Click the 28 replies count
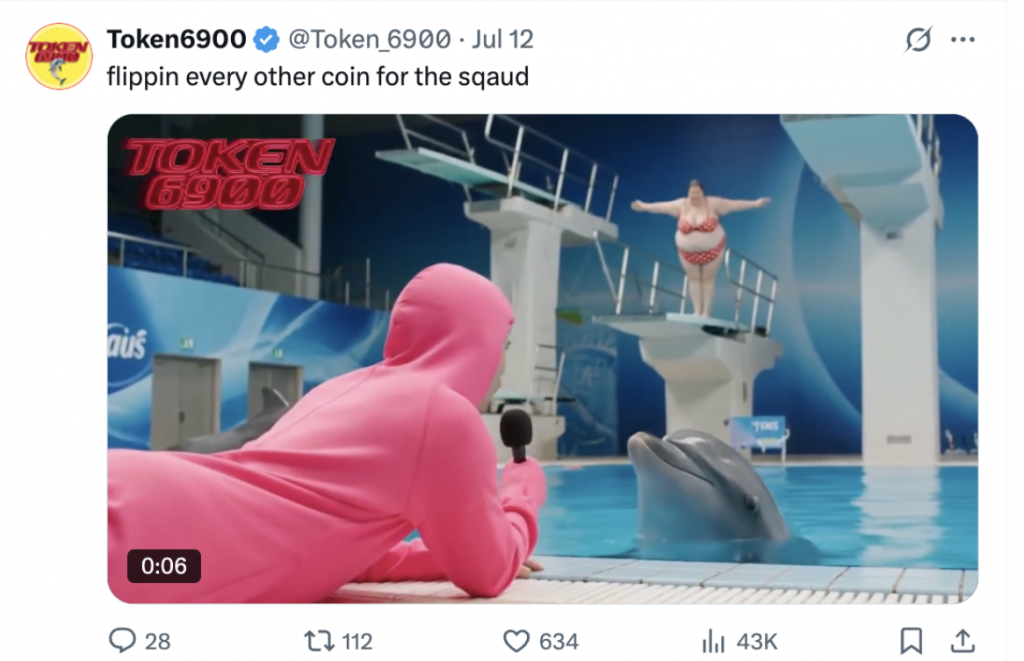This screenshot has height=661, width=1024. coord(157,641)
